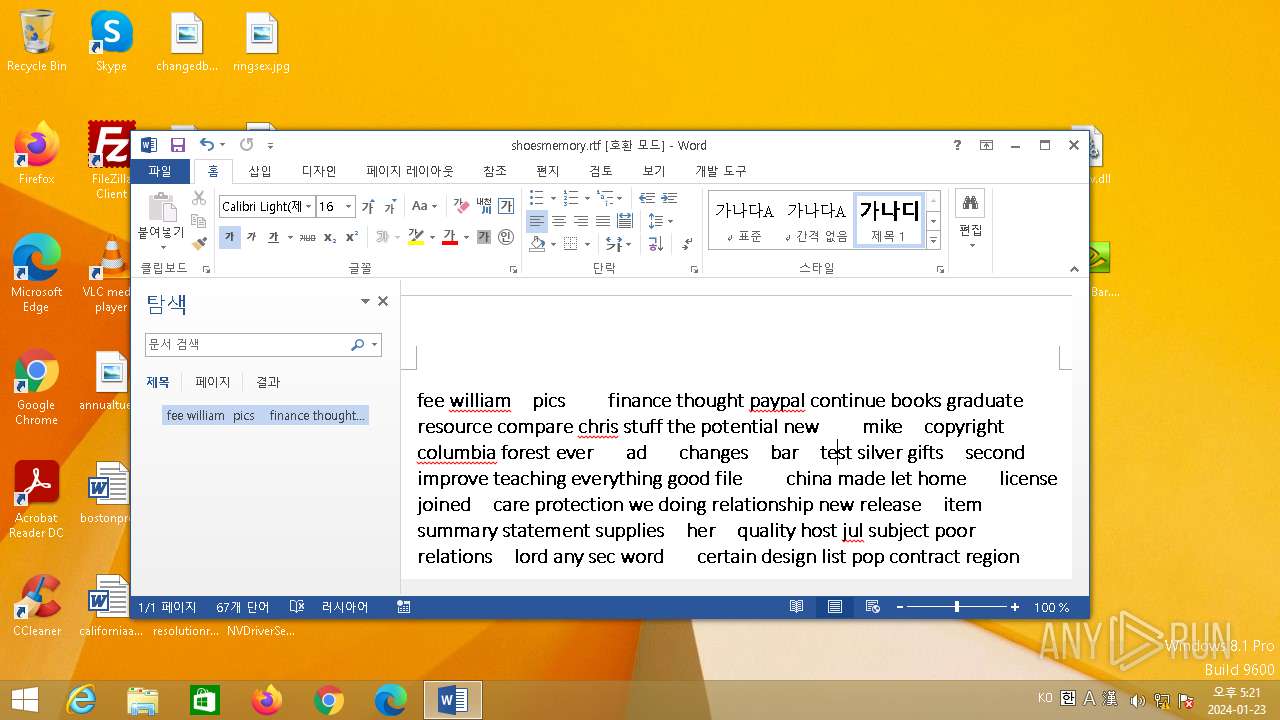
Task: Open the 페이지 tab in navigation pane
Action: 213,382
